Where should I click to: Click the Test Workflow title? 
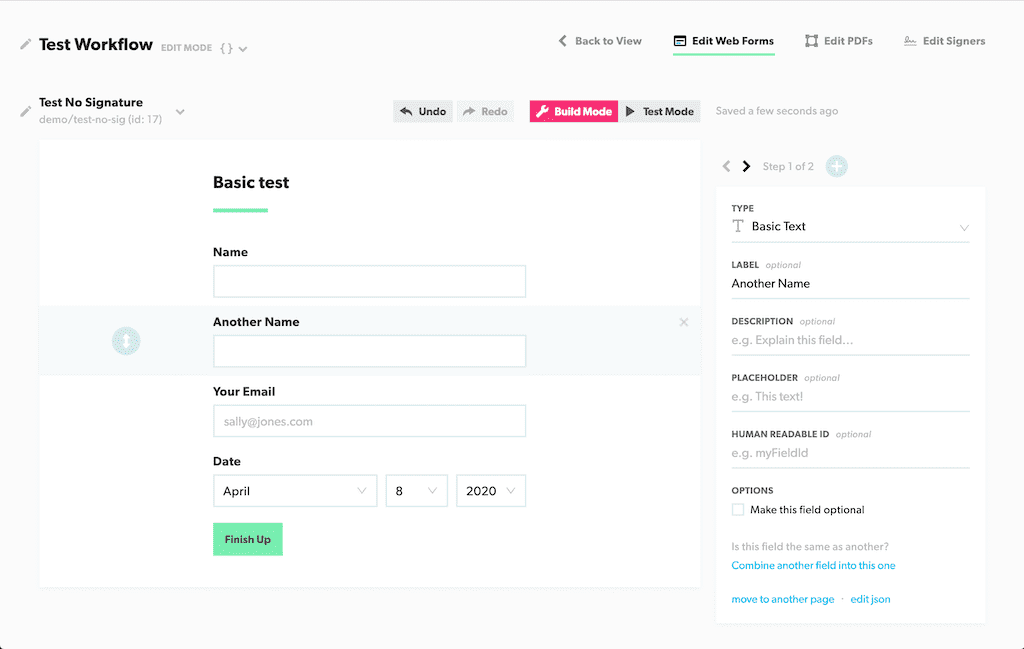click(95, 44)
